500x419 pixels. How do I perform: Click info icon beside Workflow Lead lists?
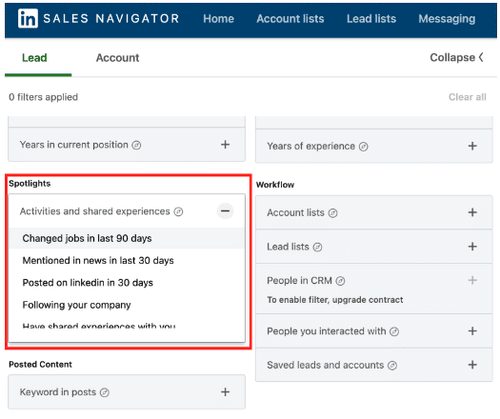(317, 247)
